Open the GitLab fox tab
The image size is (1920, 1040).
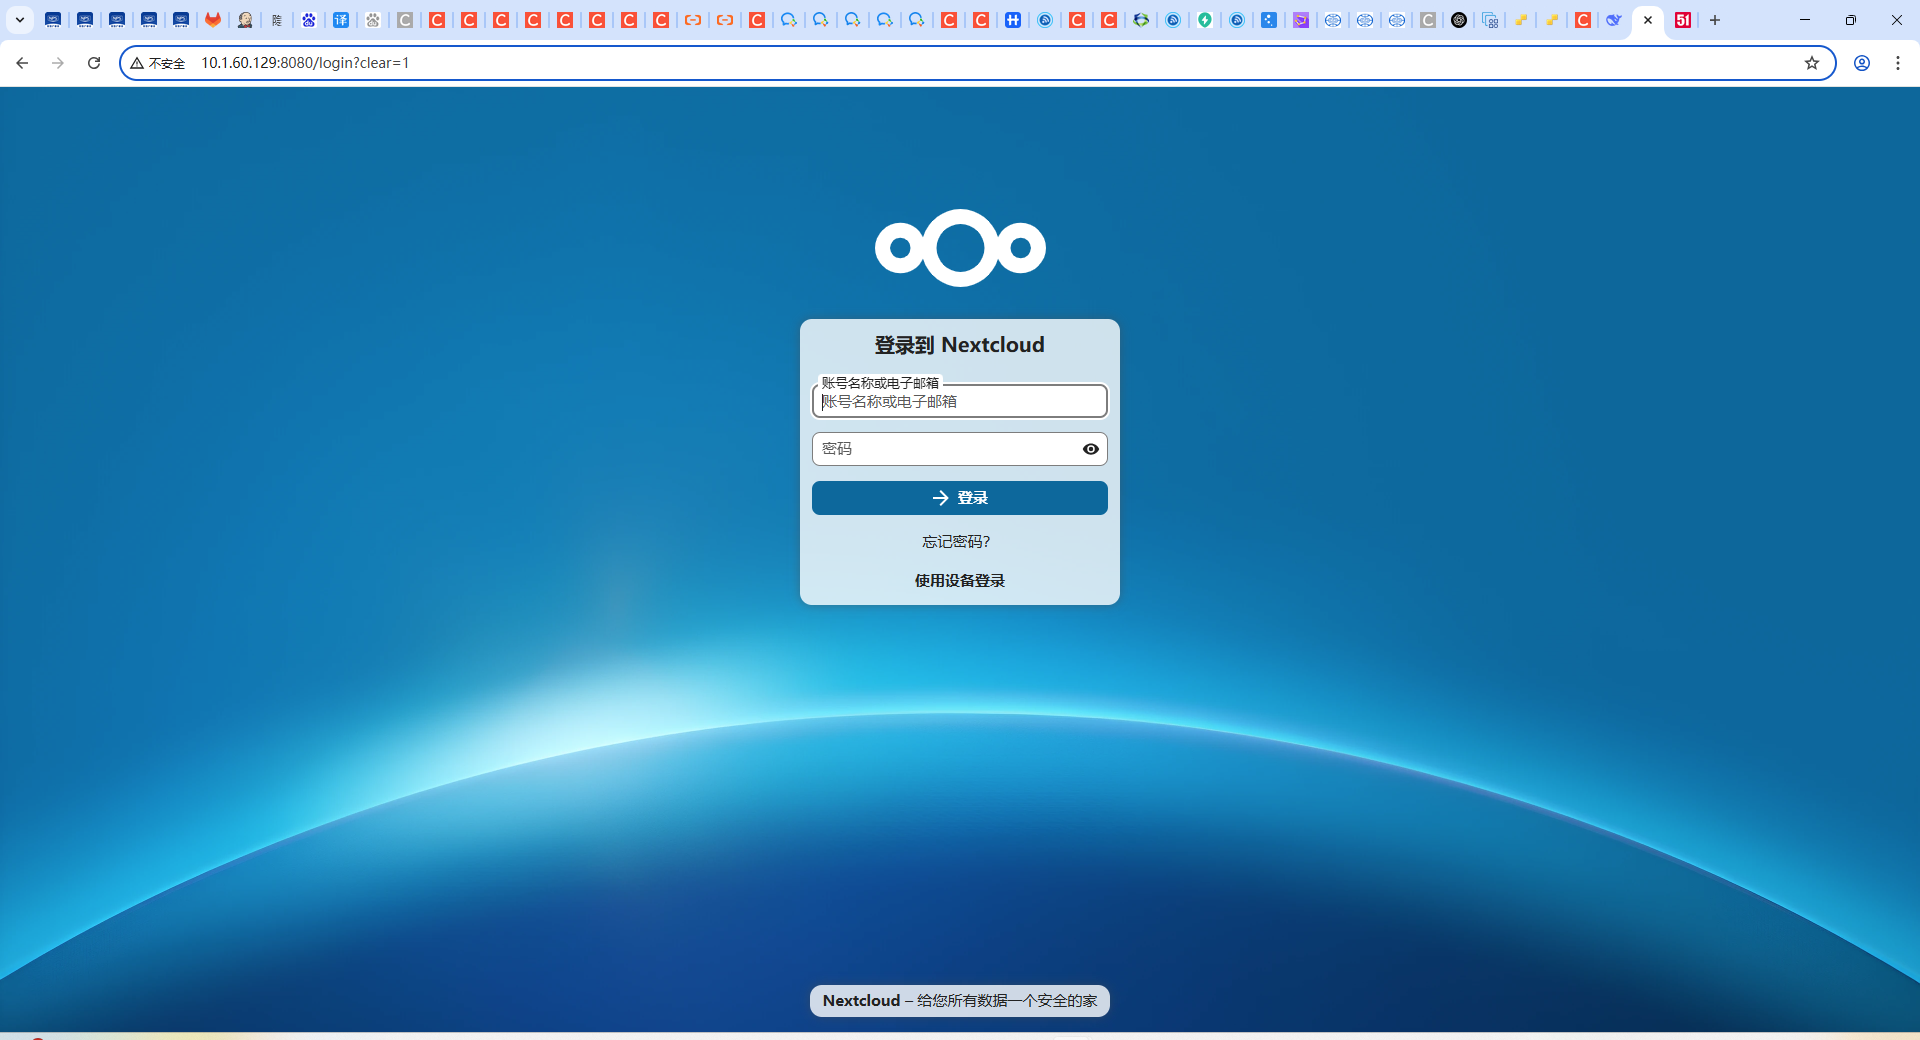pyautogui.click(x=213, y=20)
